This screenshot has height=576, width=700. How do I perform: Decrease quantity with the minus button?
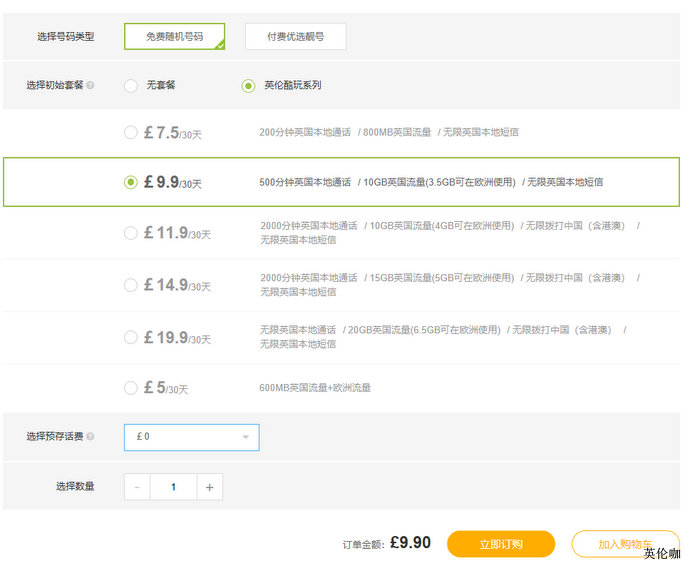(137, 487)
